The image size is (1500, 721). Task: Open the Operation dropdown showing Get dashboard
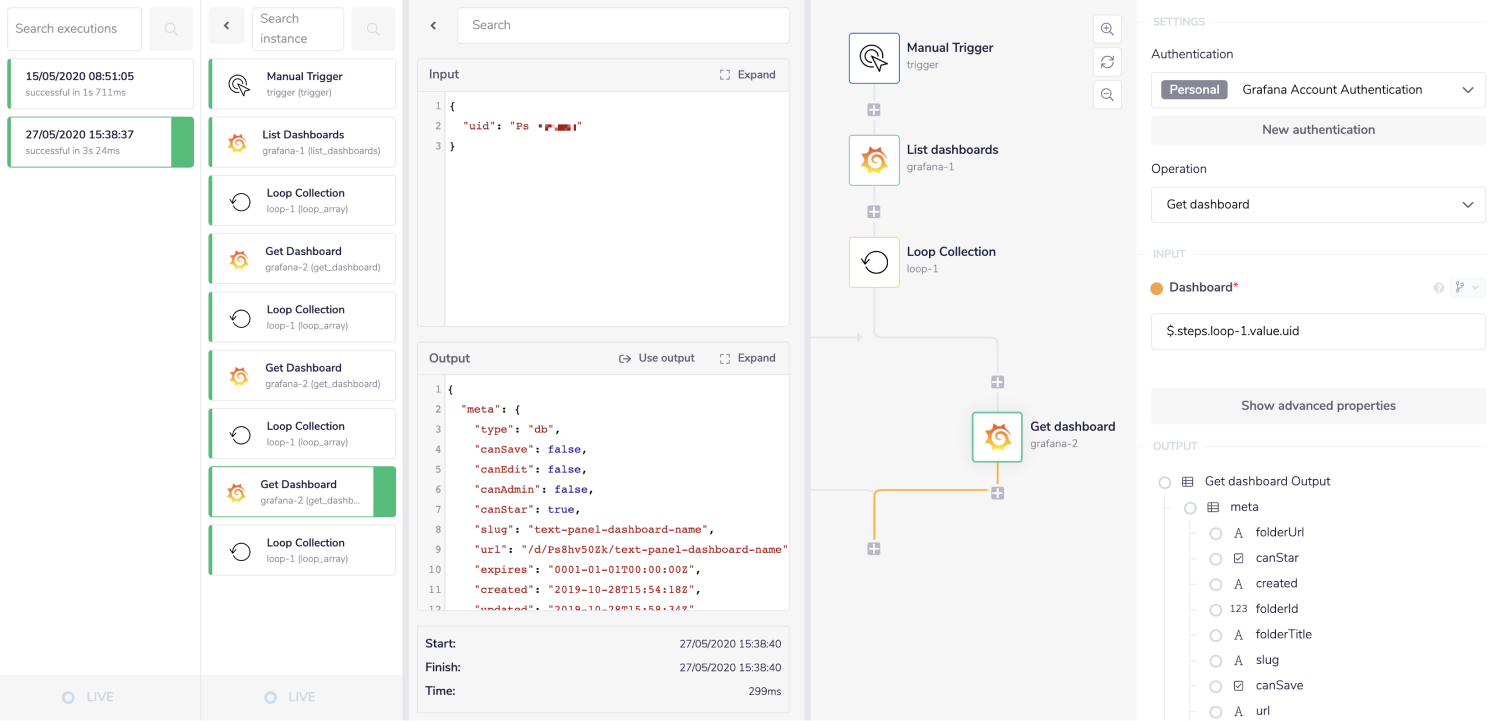(1318, 205)
